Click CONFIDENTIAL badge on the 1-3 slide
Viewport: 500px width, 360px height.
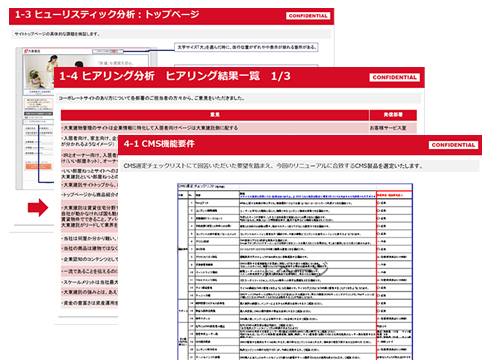[x=308, y=16]
